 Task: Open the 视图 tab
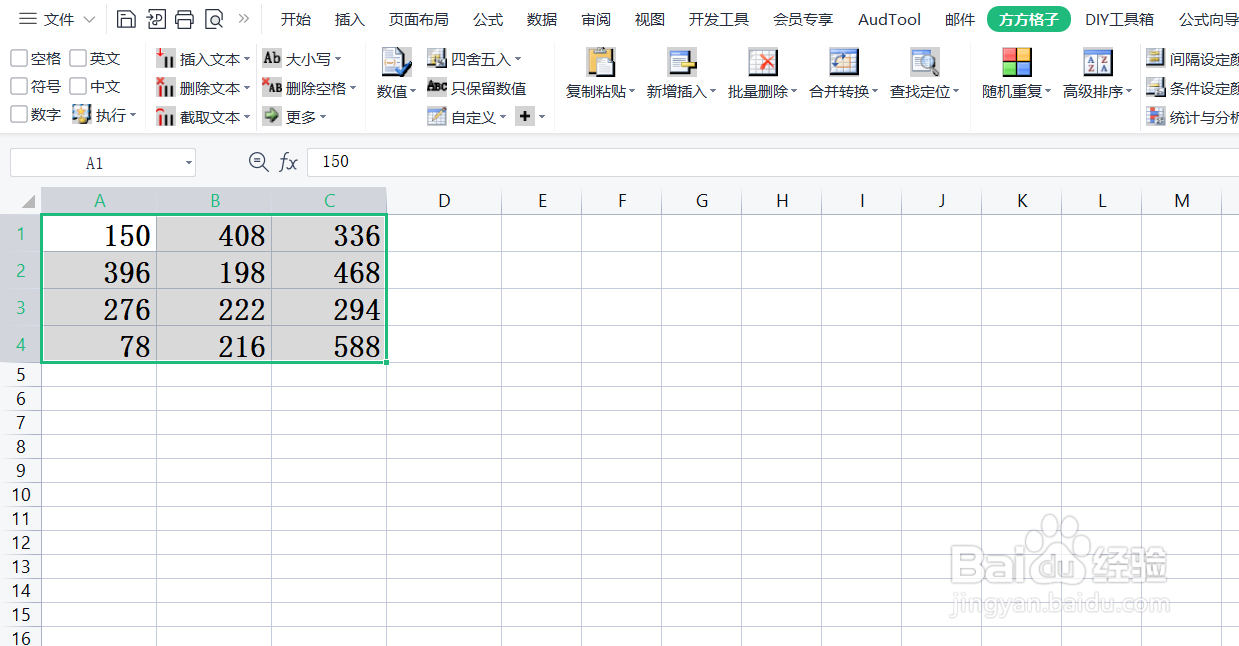650,20
